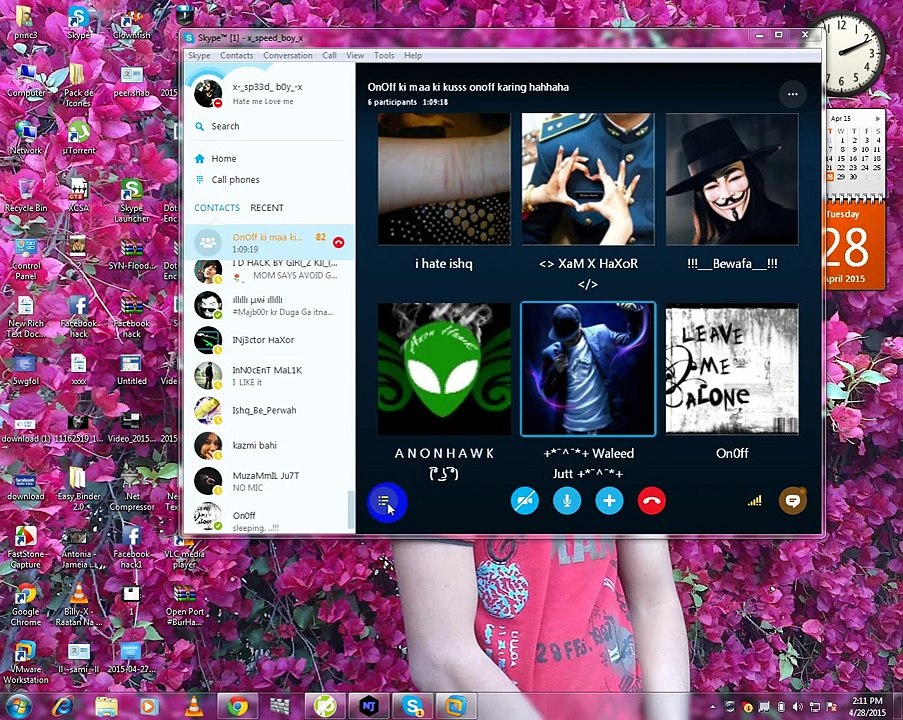The image size is (903, 720).
Task: Open 'Facebook hack' Facebook-logo desktop icon
Action: coord(79,317)
